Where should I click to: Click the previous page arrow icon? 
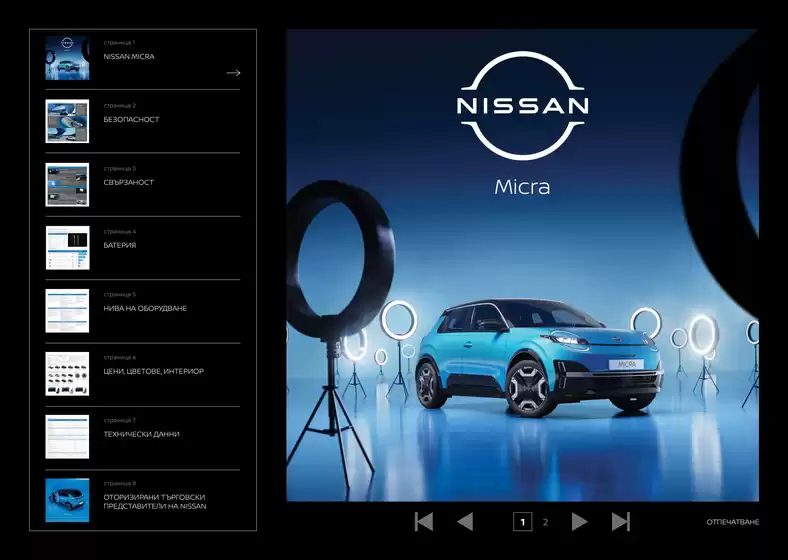point(465,521)
